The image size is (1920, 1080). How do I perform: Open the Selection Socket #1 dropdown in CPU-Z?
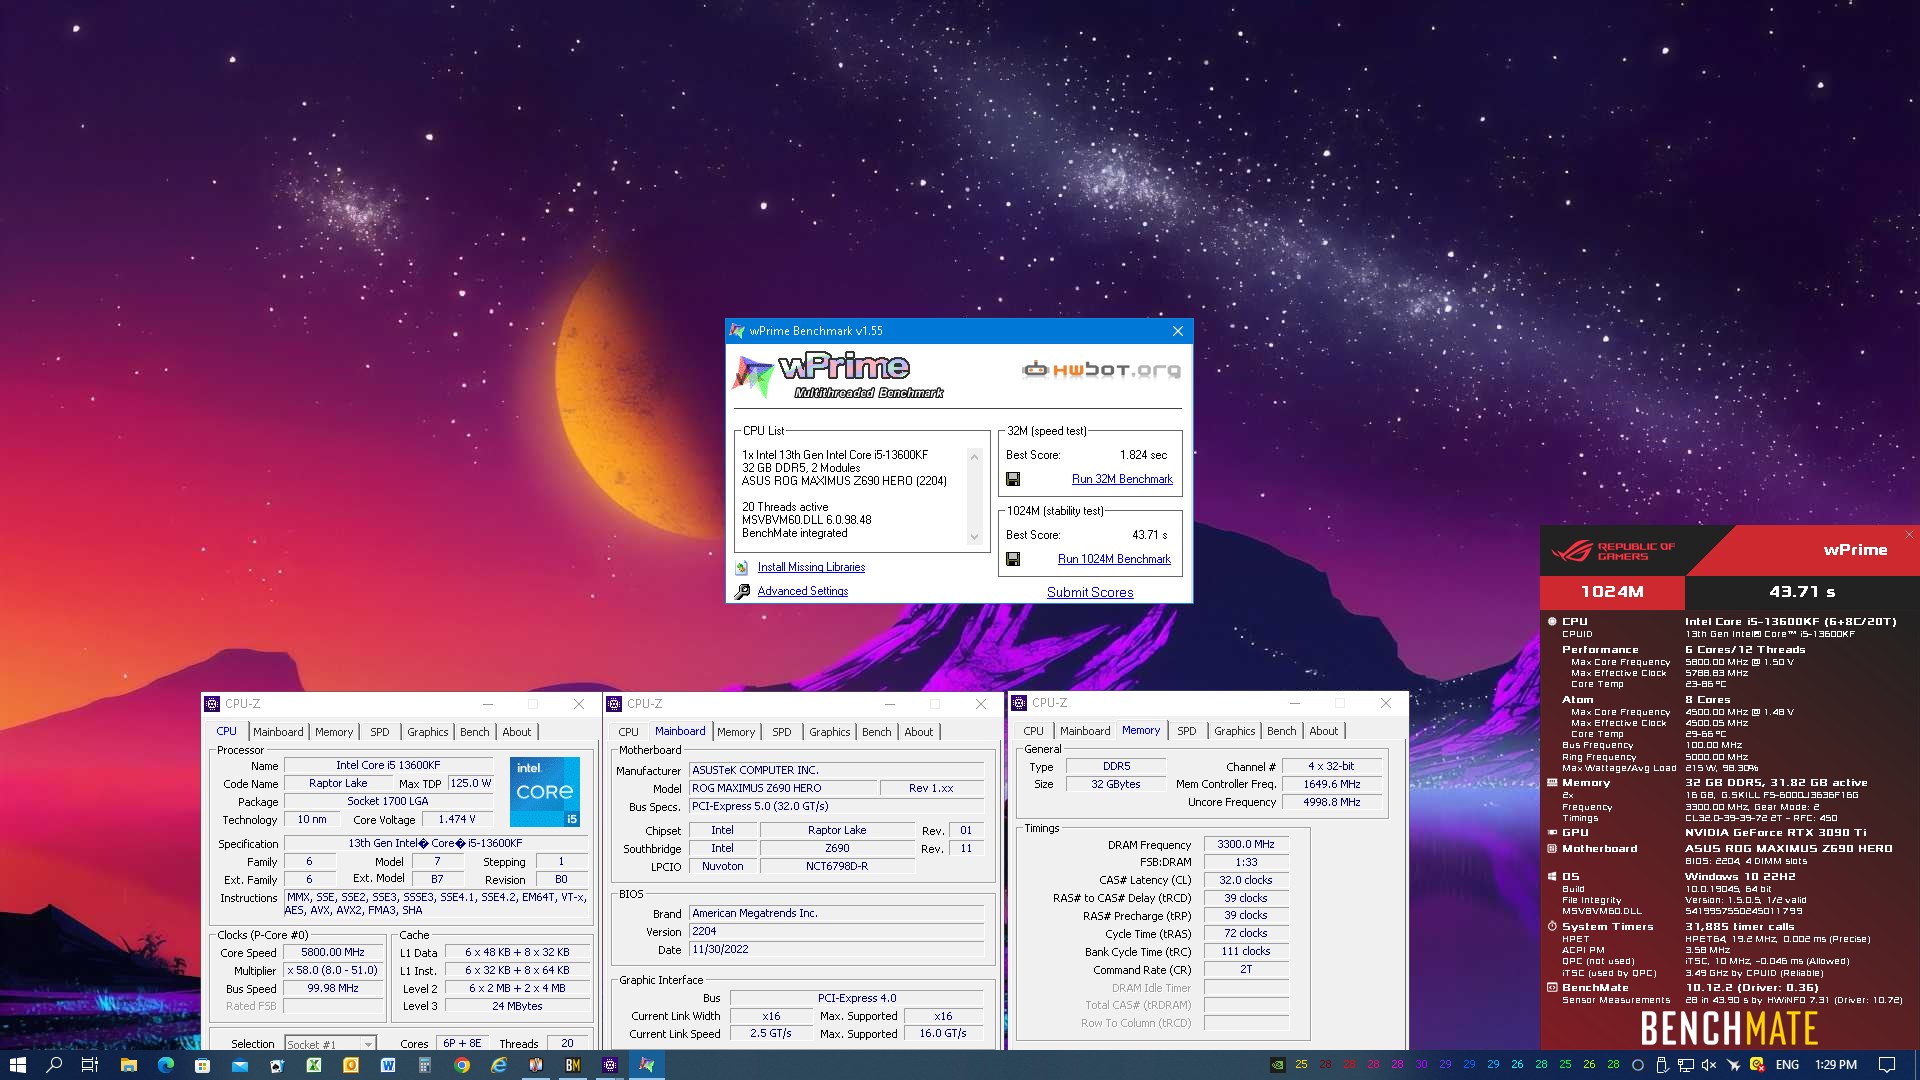point(330,1043)
